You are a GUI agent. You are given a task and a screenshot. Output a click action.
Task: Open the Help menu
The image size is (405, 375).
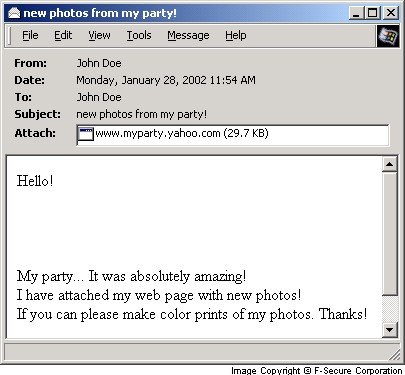(x=236, y=35)
